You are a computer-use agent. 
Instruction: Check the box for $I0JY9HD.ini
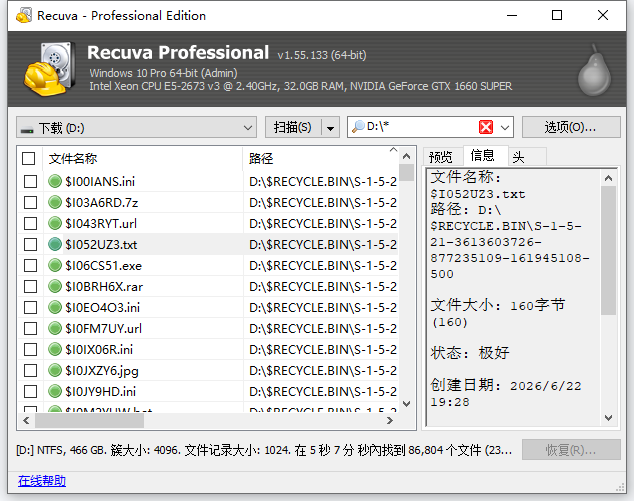(30, 392)
